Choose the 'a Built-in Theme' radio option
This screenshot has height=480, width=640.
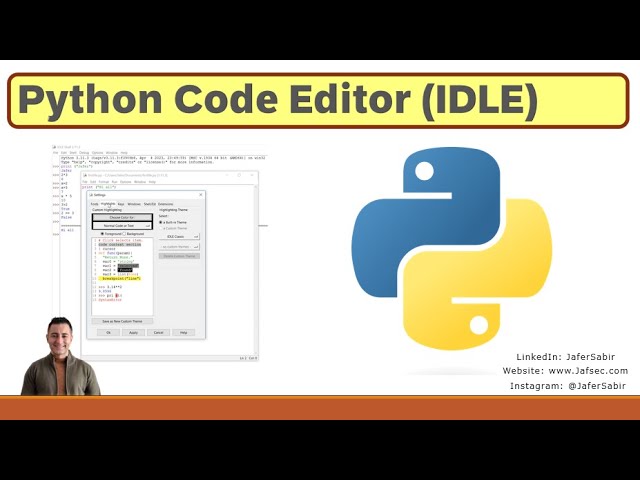click(x=162, y=223)
